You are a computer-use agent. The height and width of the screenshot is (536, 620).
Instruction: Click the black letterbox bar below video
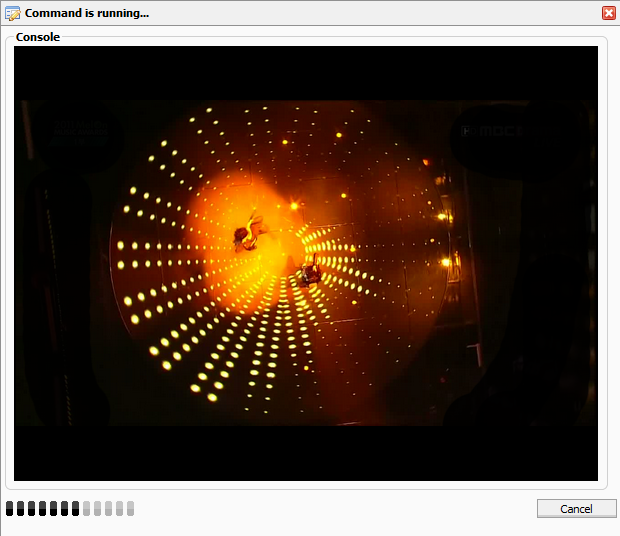306,453
